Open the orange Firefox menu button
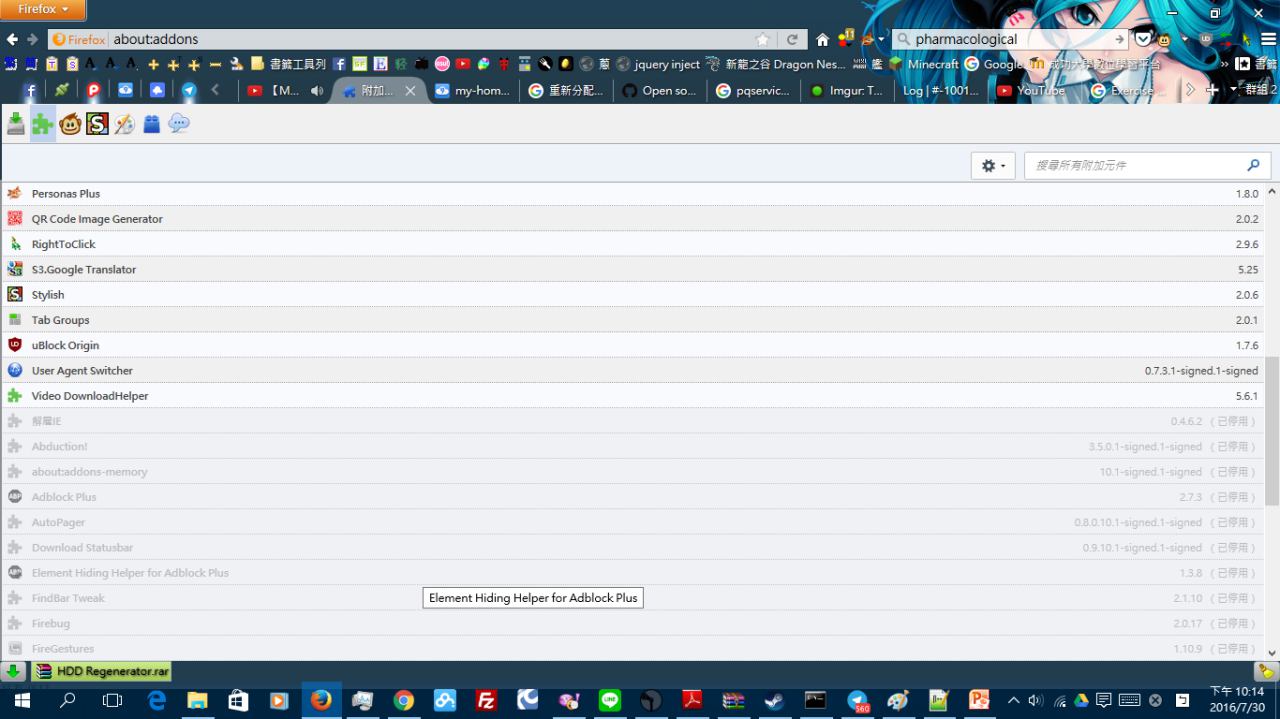This screenshot has height=719, width=1280. (x=43, y=9)
